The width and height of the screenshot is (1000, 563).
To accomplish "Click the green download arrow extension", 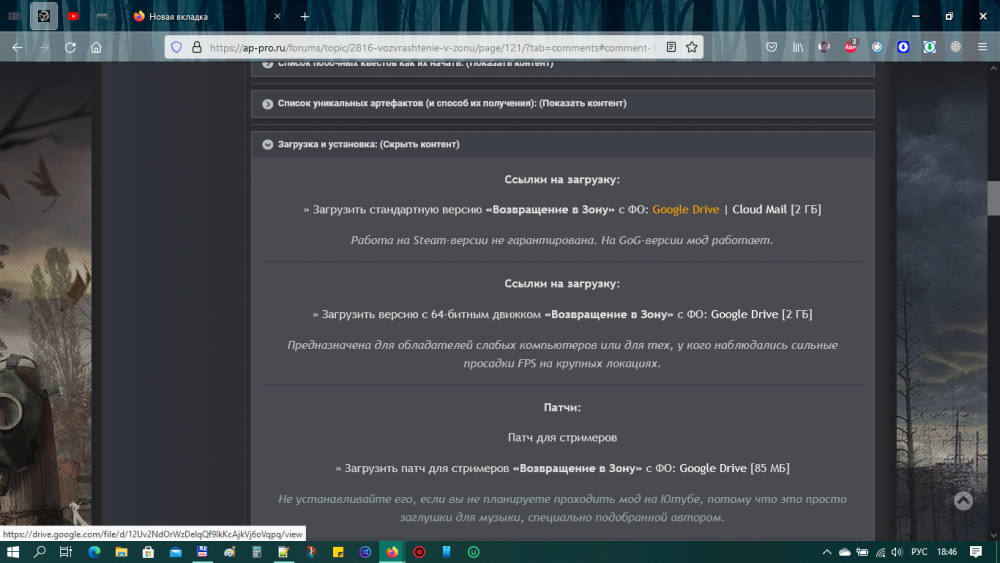I will click(930, 47).
